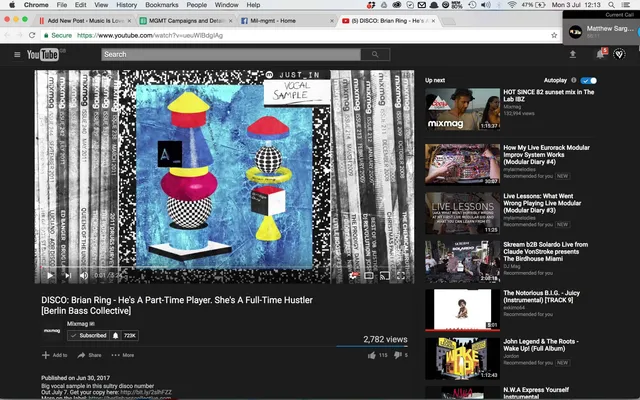Expand the More actions menu
640x400 pixels.
pos(123,355)
